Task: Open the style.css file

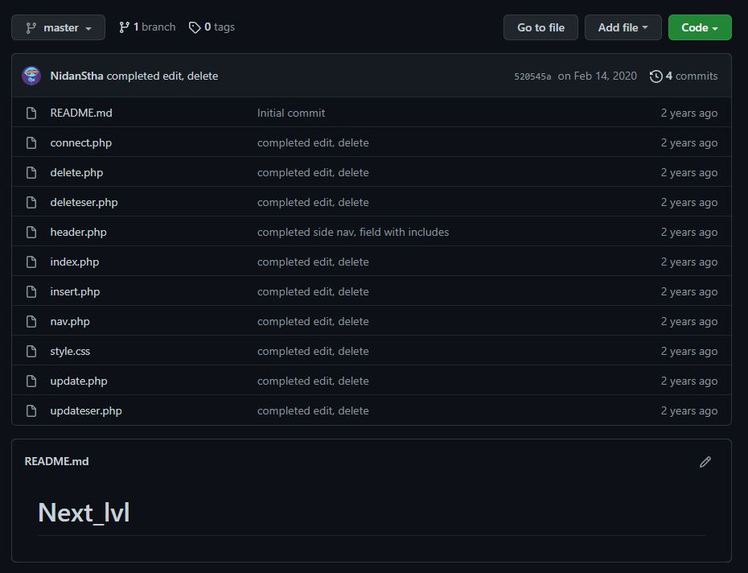Action: pos(70,351)
